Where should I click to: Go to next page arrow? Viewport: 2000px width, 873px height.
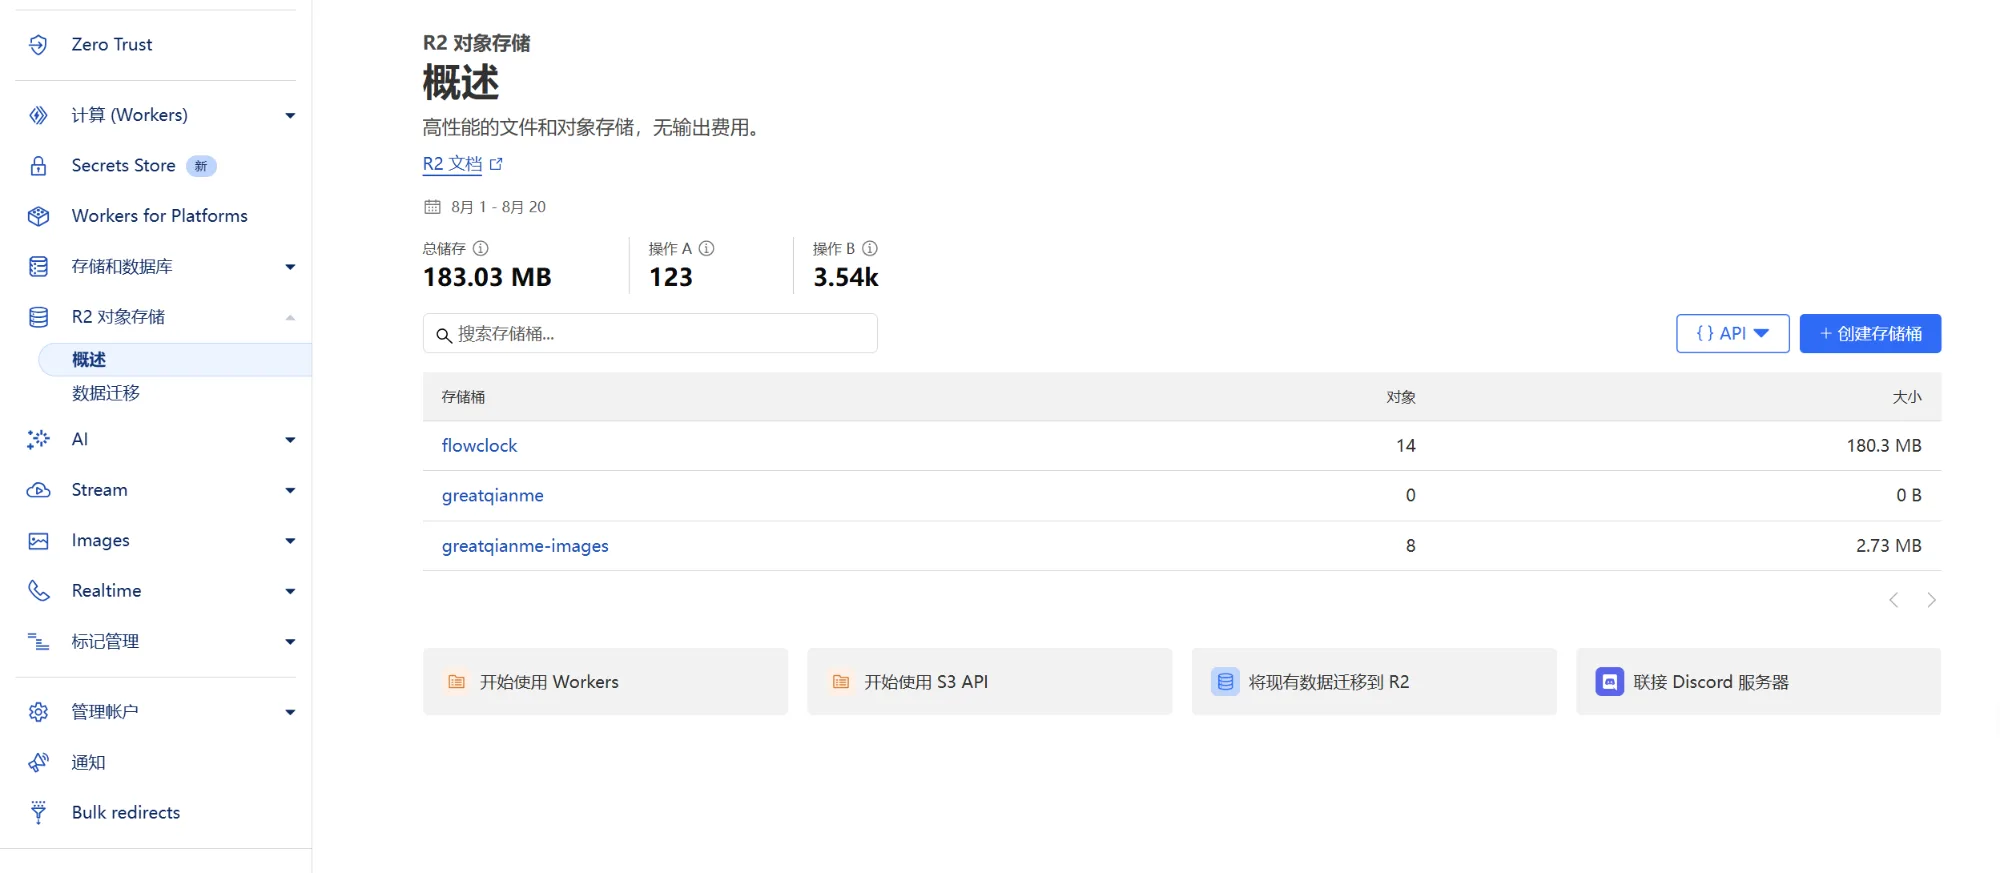pos(1931,600)
